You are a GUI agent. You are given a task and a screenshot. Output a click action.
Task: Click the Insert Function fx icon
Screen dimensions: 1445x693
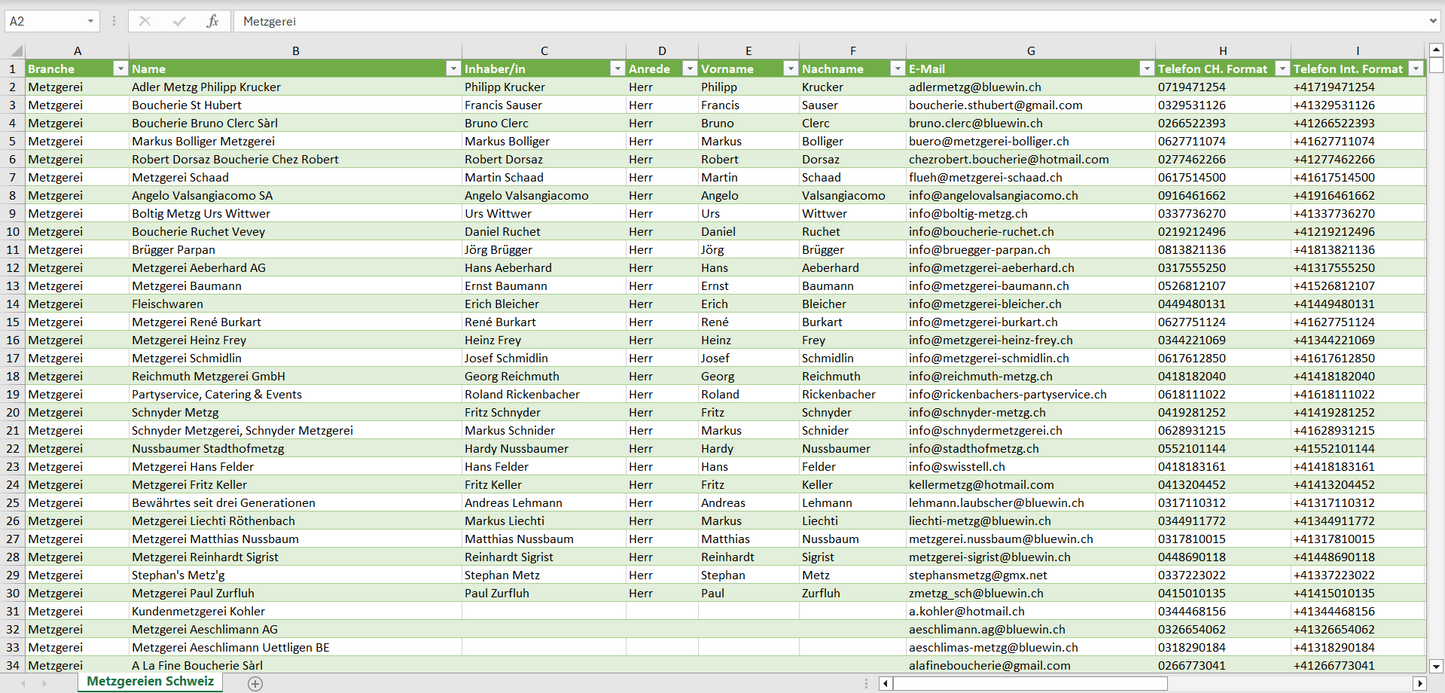click(x=212, y=21)
